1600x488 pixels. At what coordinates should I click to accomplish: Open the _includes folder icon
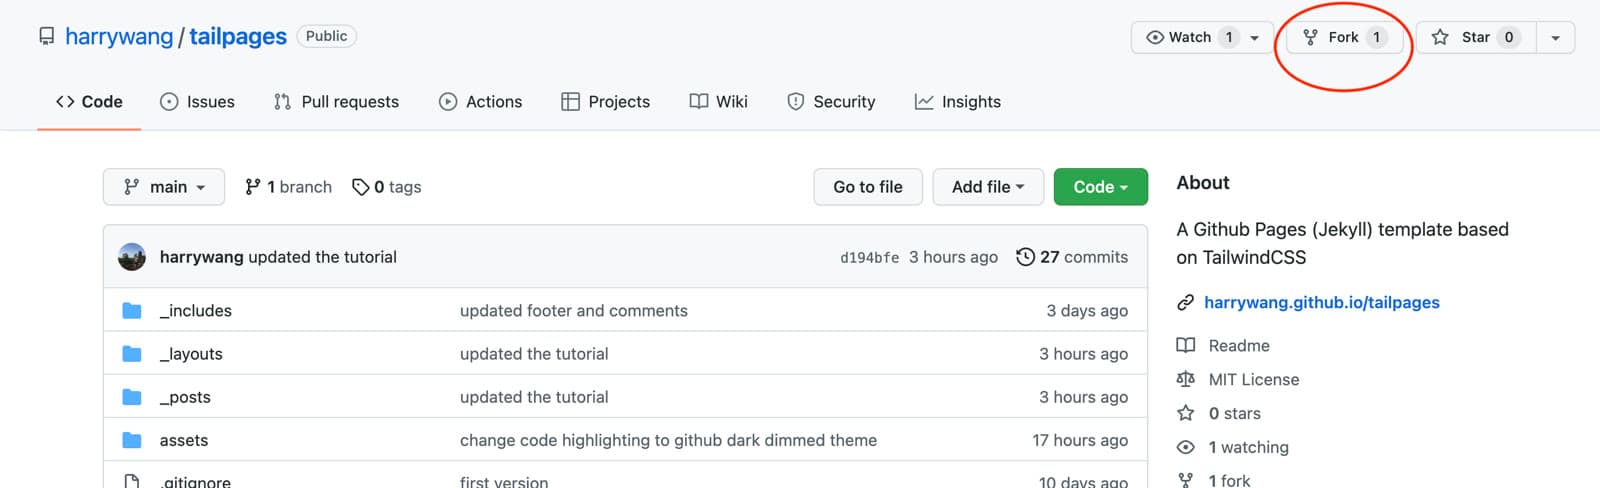132,311
